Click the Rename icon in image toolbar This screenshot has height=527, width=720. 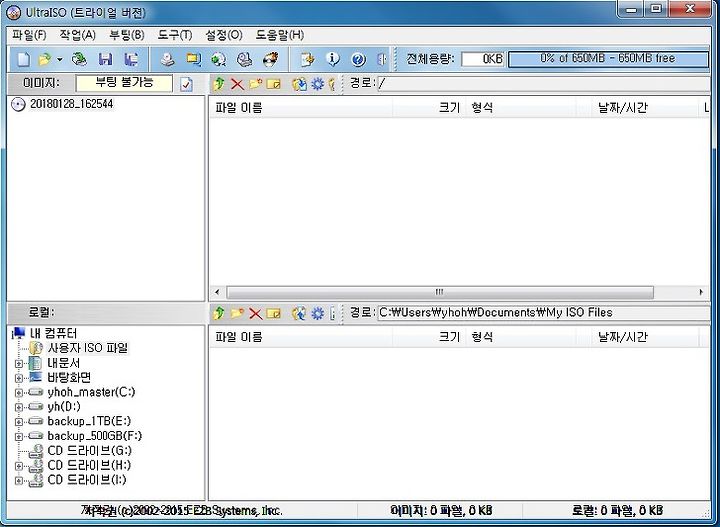point(274,84)
